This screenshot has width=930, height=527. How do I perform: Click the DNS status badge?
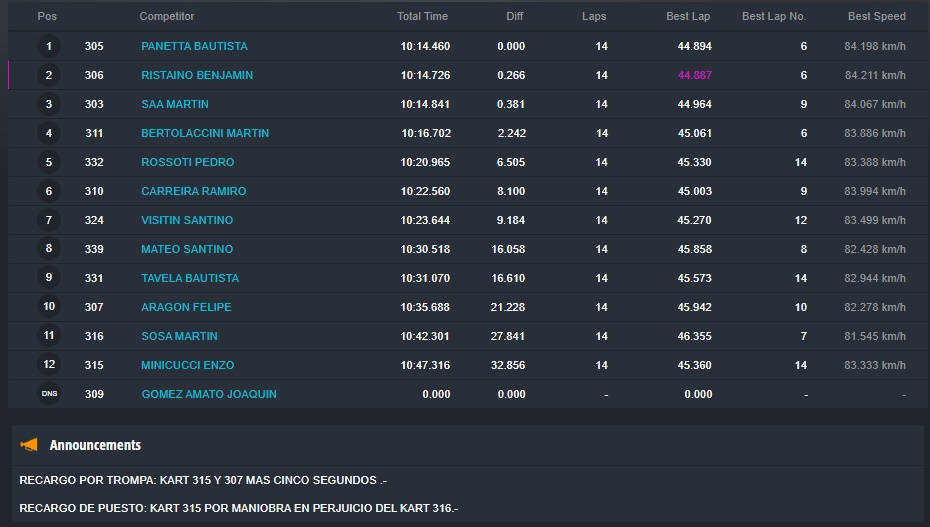[49, 394]
